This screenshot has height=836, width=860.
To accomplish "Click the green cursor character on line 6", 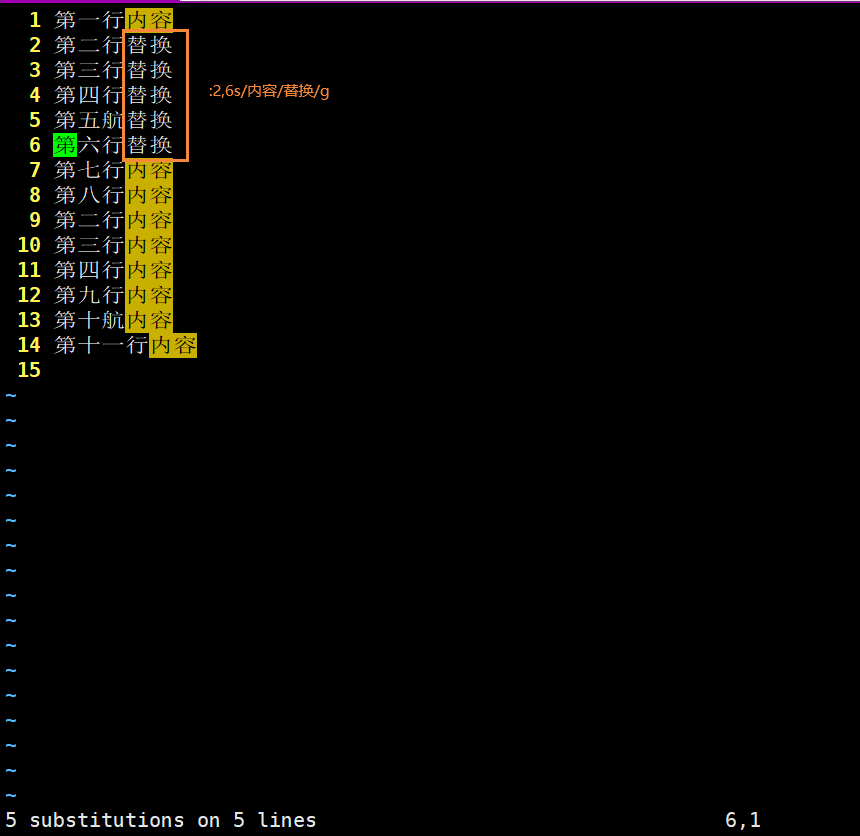I will tap(65, 145).
